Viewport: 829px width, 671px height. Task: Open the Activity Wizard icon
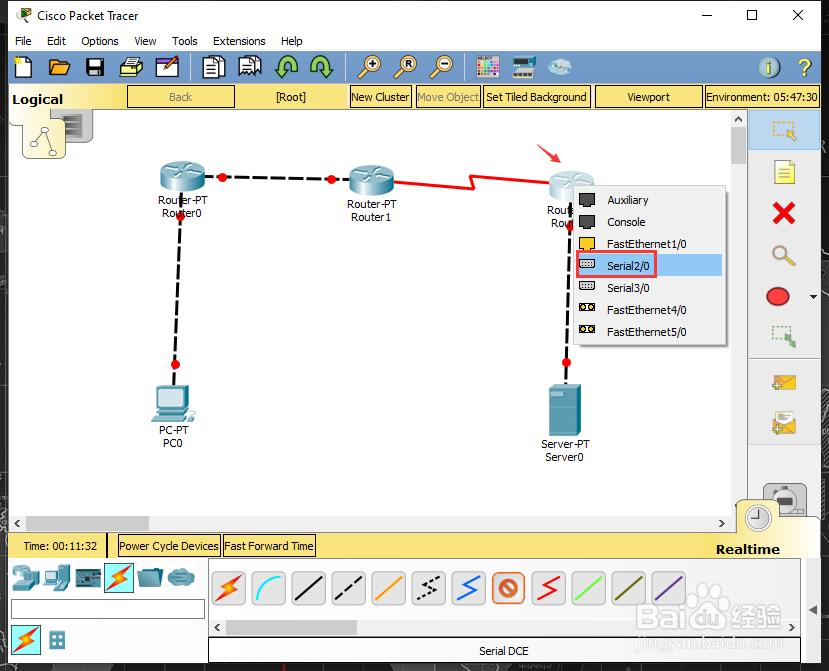(167, 67)
